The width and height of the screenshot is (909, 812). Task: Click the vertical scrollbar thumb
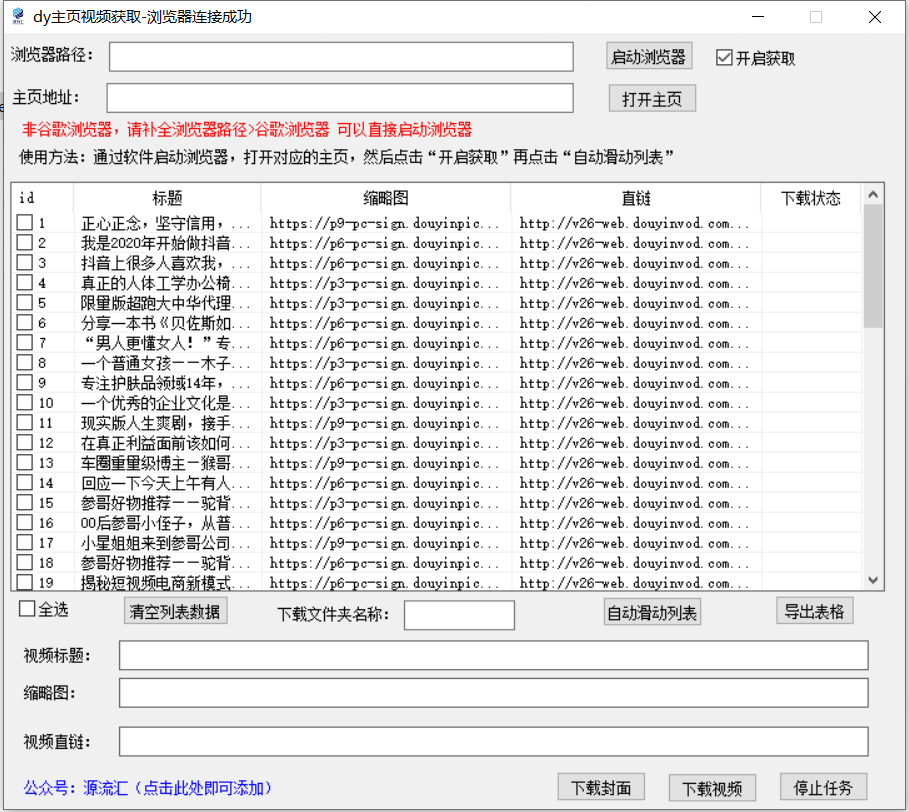(873, 266)
